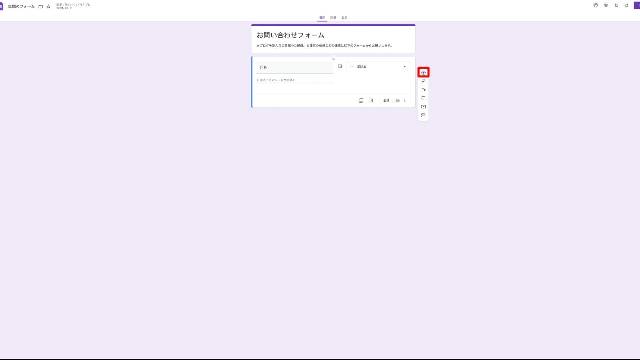640x360 pixels.
Task: Click the Add video icon in the side toolbar
Action: [423, 107]
